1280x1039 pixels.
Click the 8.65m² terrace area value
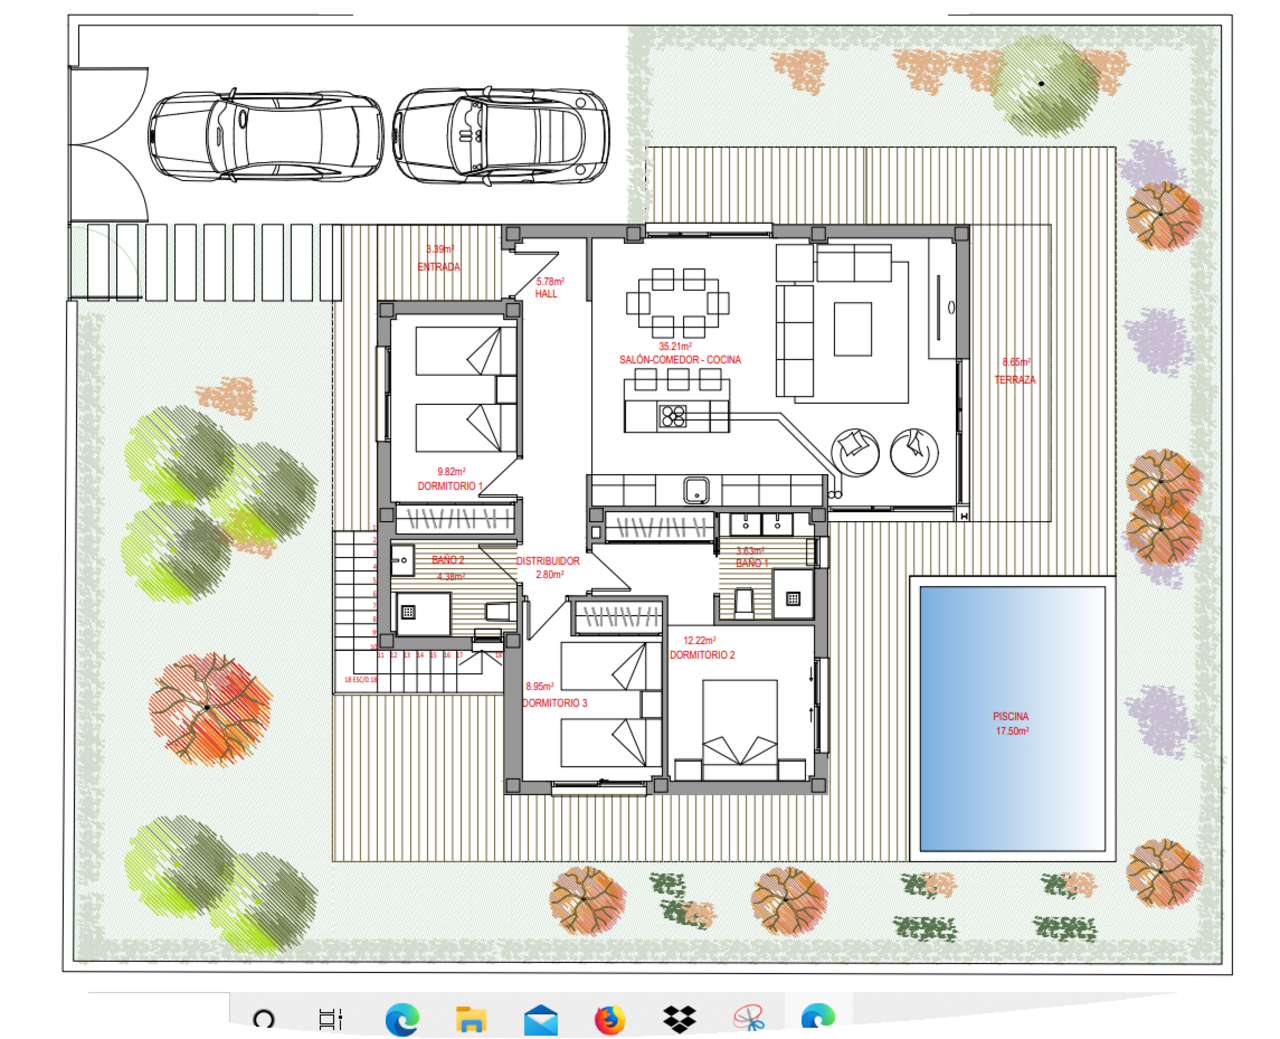(x=1016, y=363)
